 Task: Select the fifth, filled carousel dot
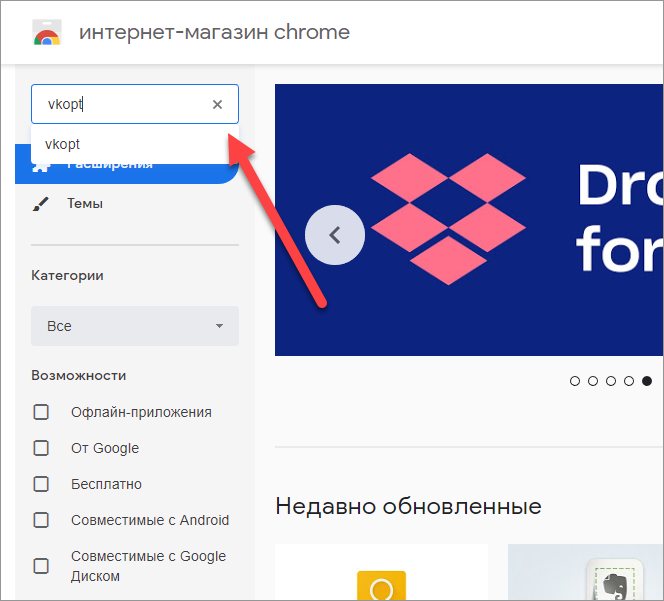point(647,381)
